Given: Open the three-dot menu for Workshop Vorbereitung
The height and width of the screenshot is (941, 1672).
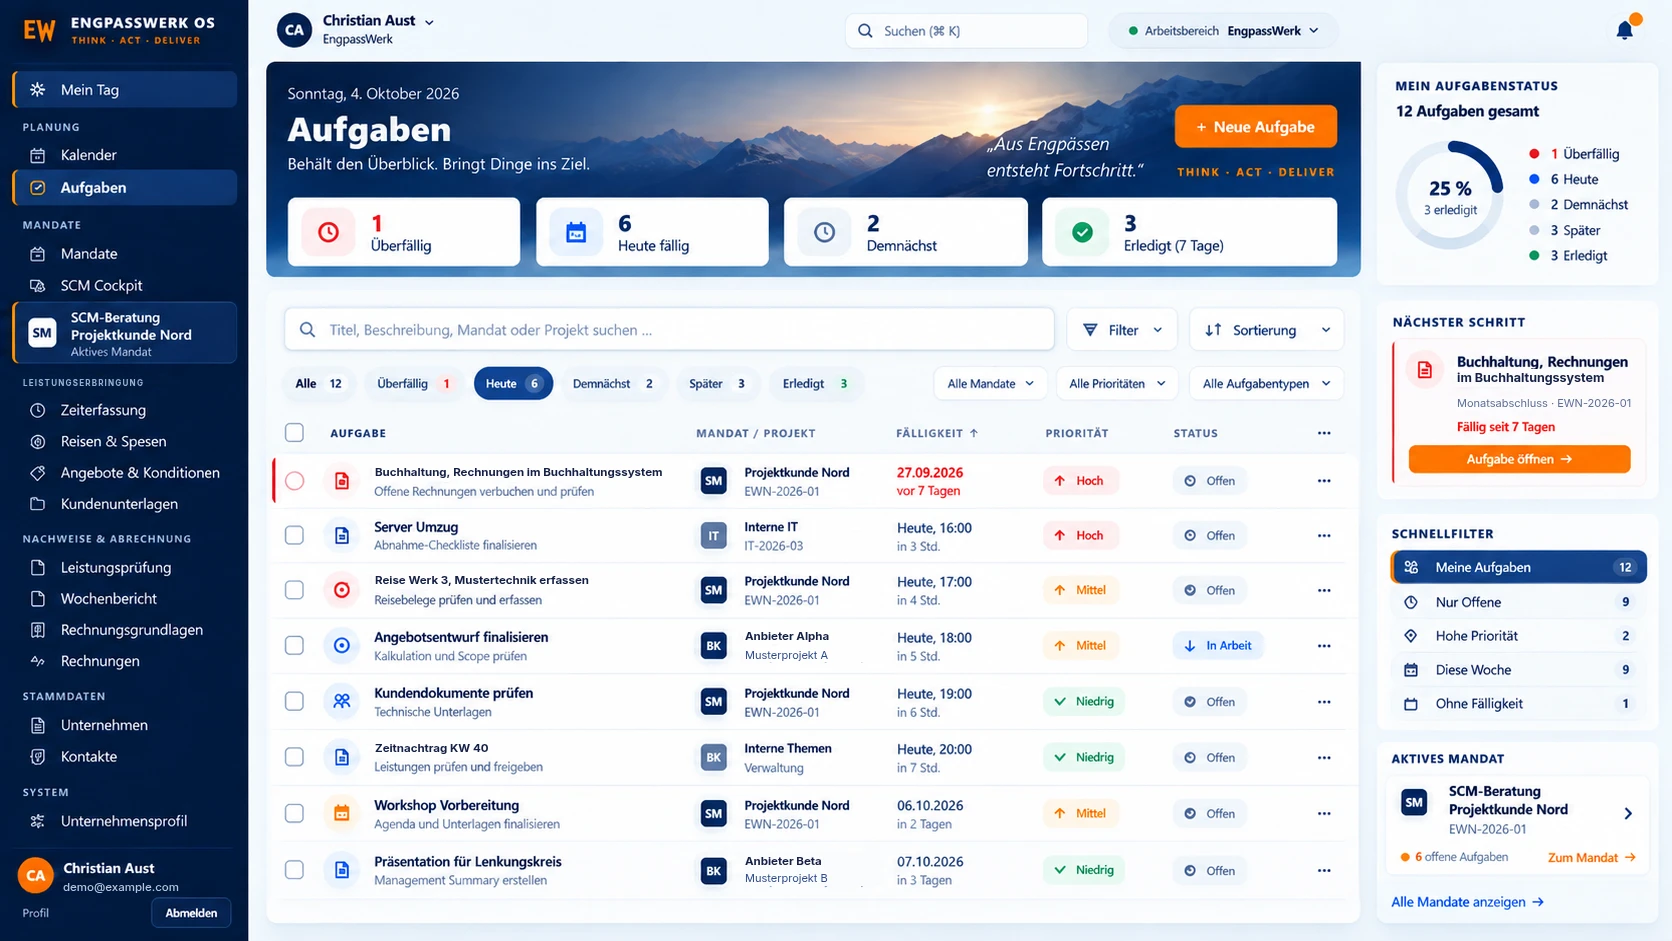Looking at the screenshot, I should coord(1324,814).
